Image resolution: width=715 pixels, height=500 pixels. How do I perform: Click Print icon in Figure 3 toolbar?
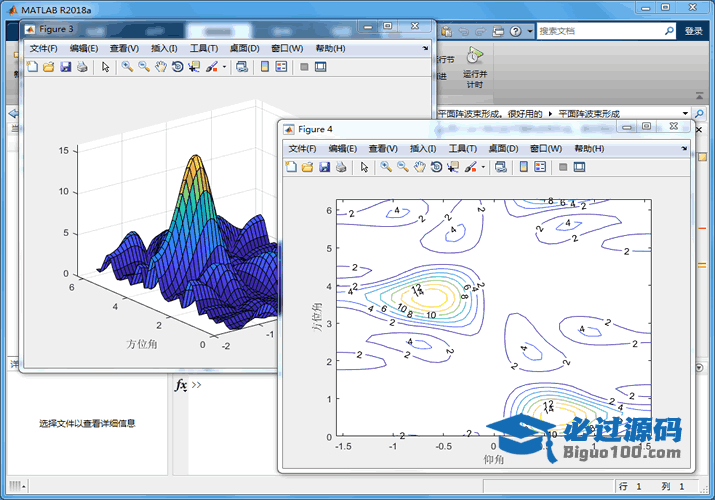coord(82,67)
